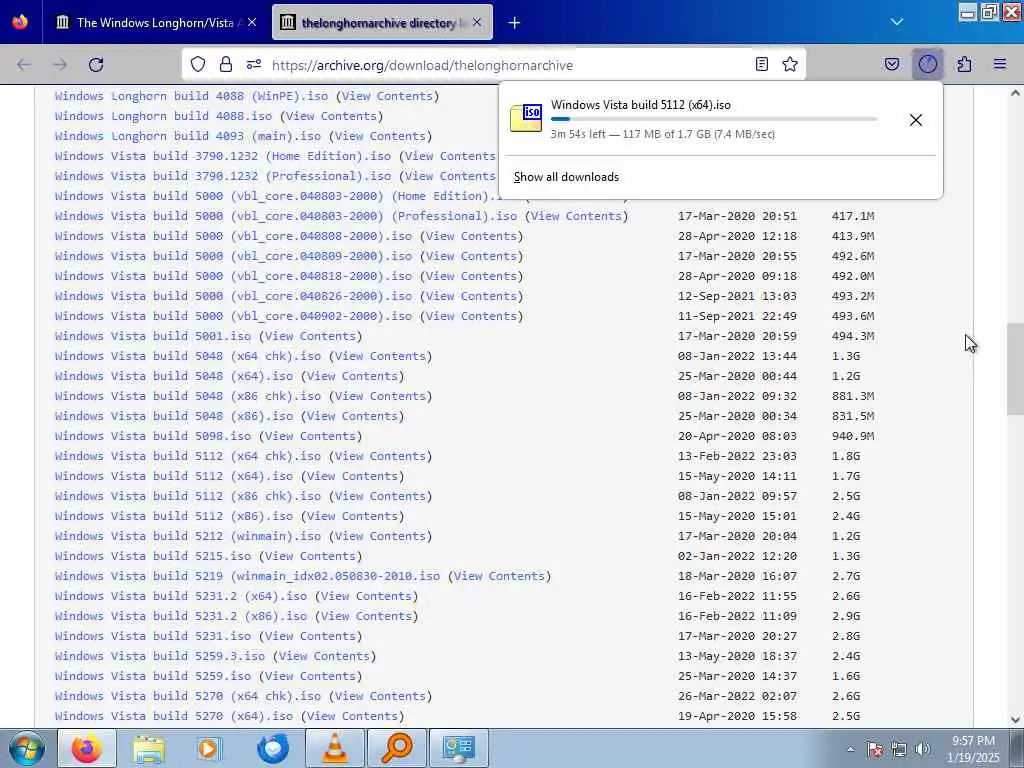Click the page scroll down arrow
The image size is (1024, 768).
(1015, 720)
